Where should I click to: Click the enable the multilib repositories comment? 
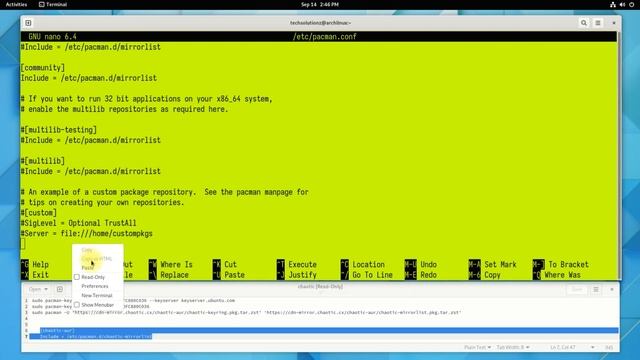pyautogui.click(x=124, y=109)
